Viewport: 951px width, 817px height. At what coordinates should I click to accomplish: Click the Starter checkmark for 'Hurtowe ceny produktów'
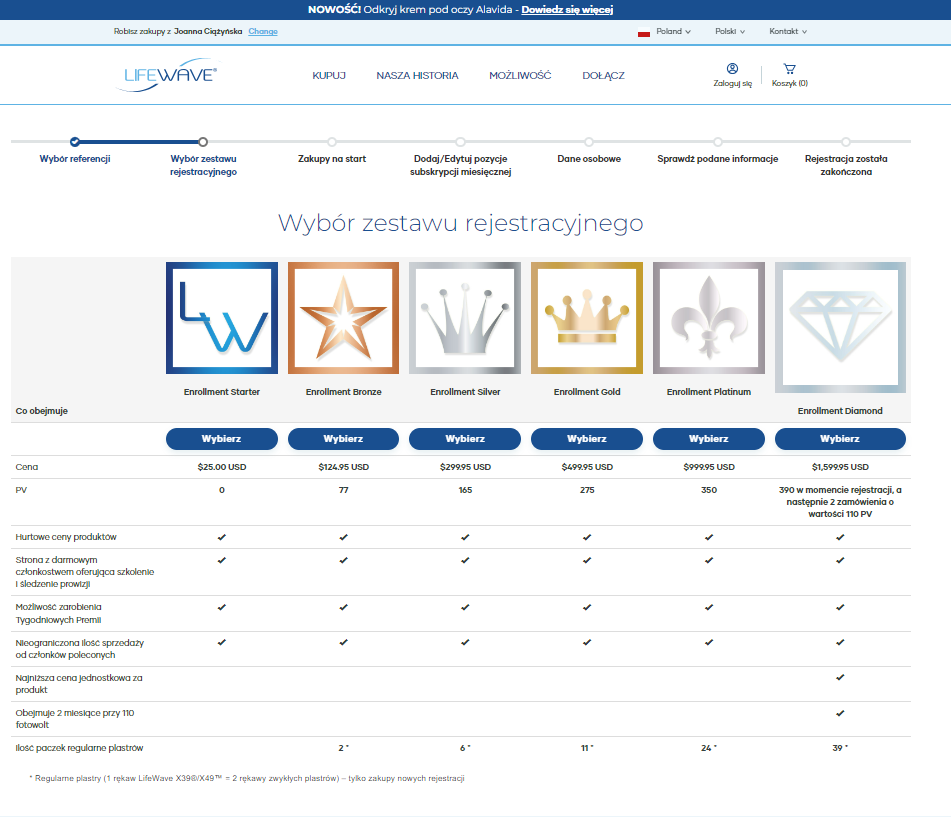coord(222,537)
